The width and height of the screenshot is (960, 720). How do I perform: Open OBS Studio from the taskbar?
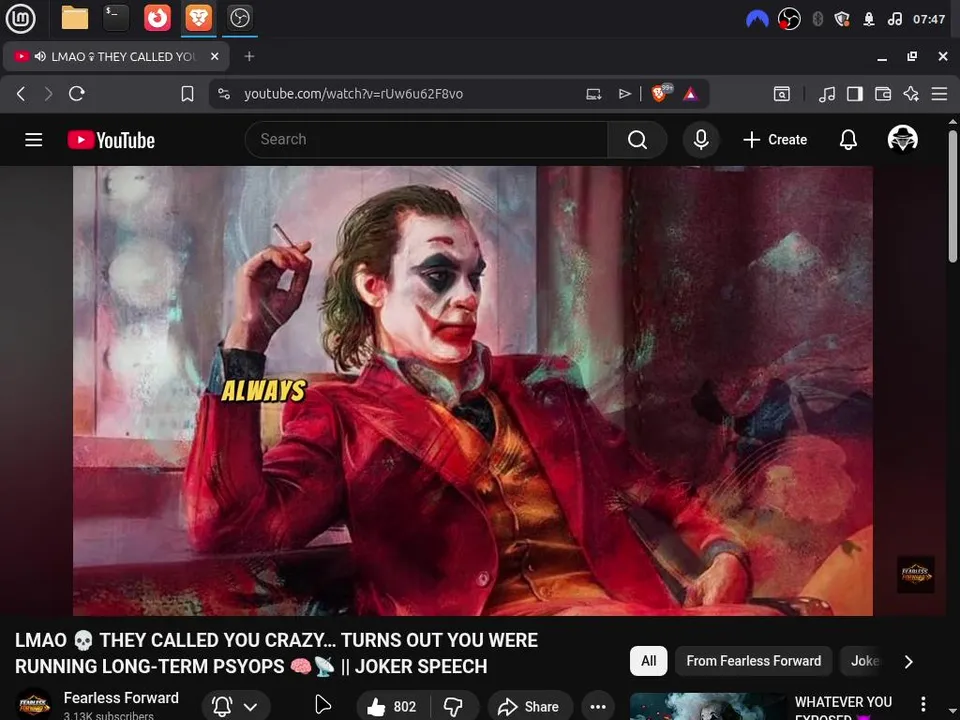click(x=239, y=18)
